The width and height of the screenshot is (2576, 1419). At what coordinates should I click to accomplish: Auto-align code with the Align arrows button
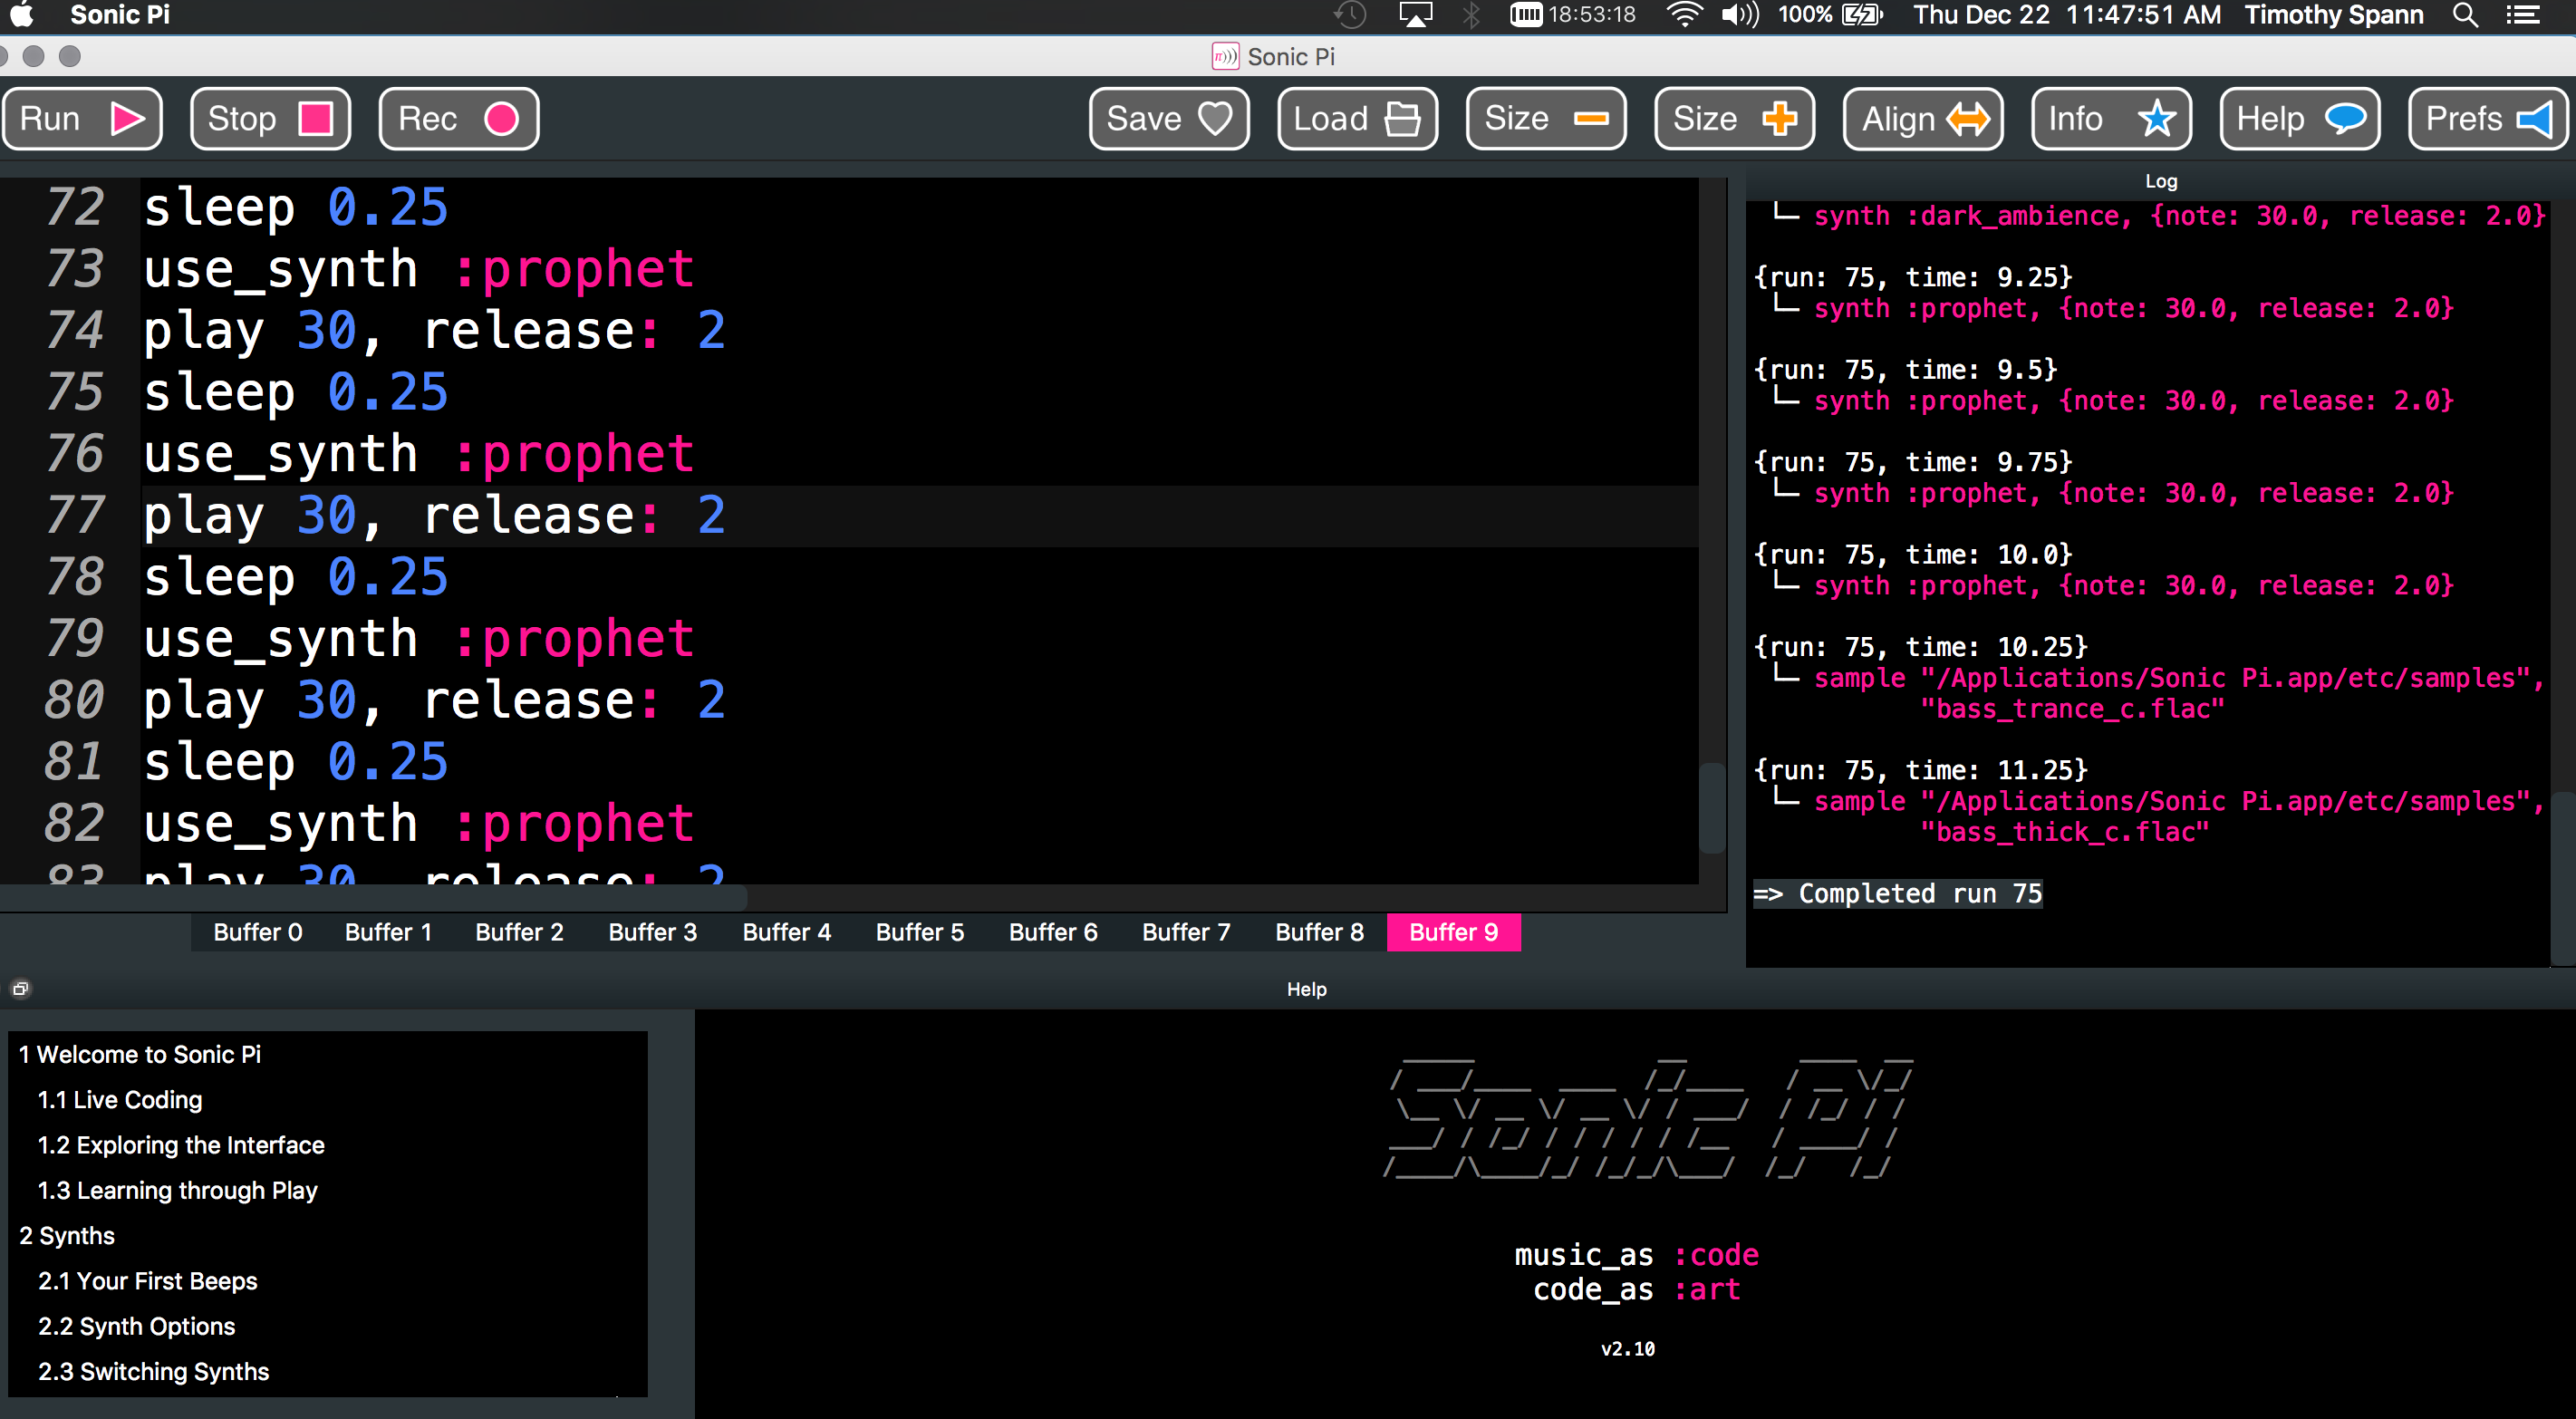[x=1922, y=119]
